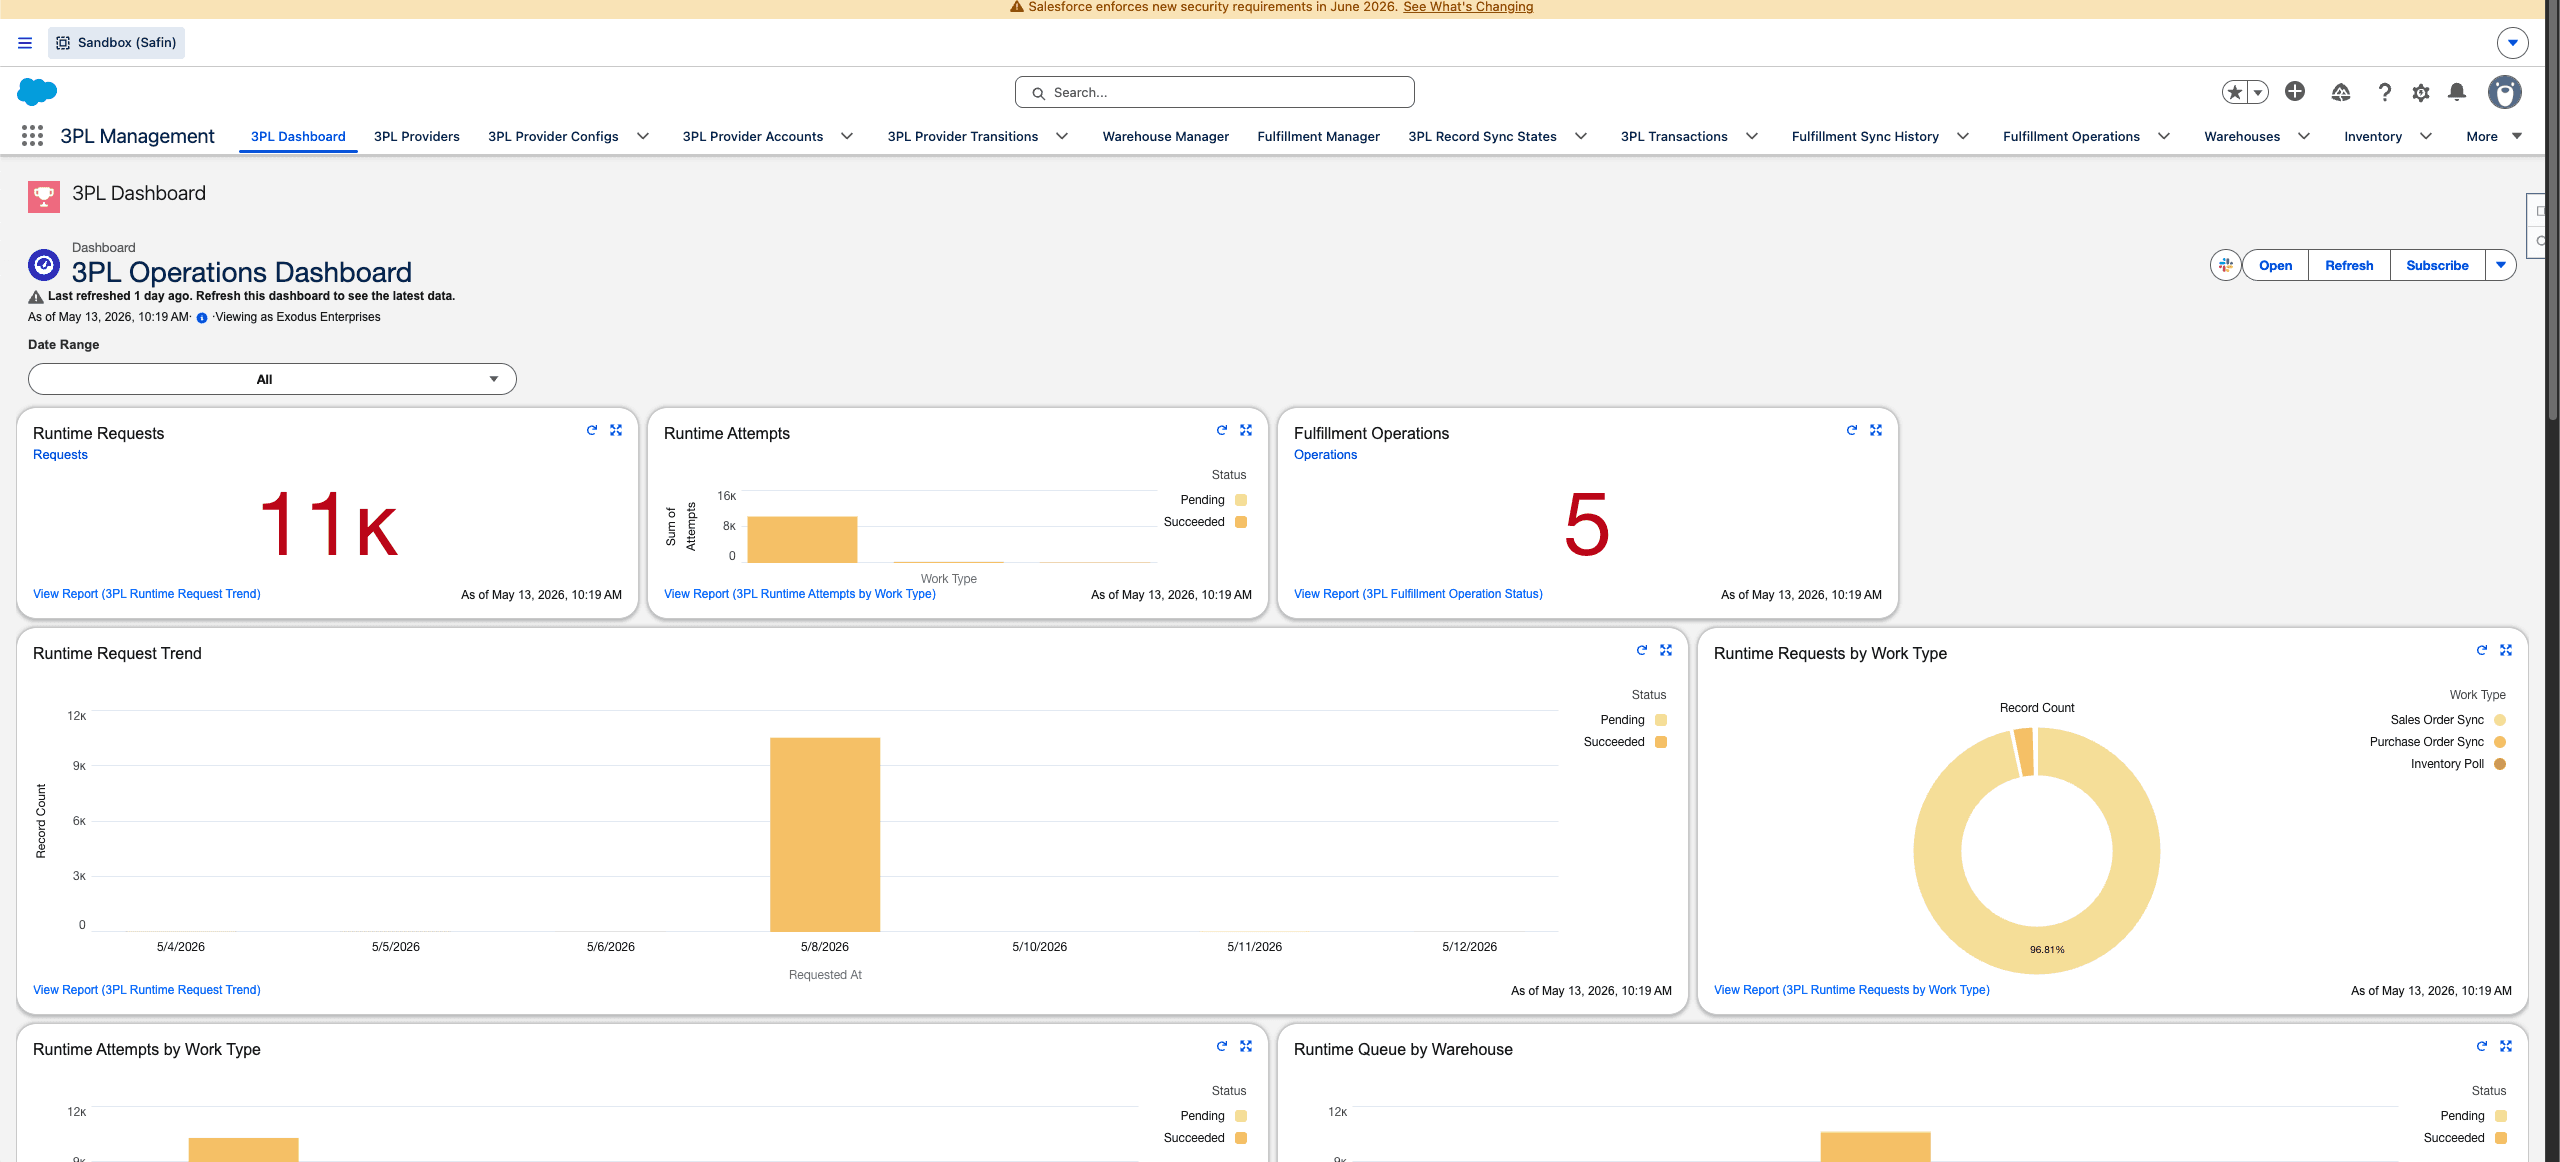Expand 3PL Transactions tab chevron

click(1752, 136)
